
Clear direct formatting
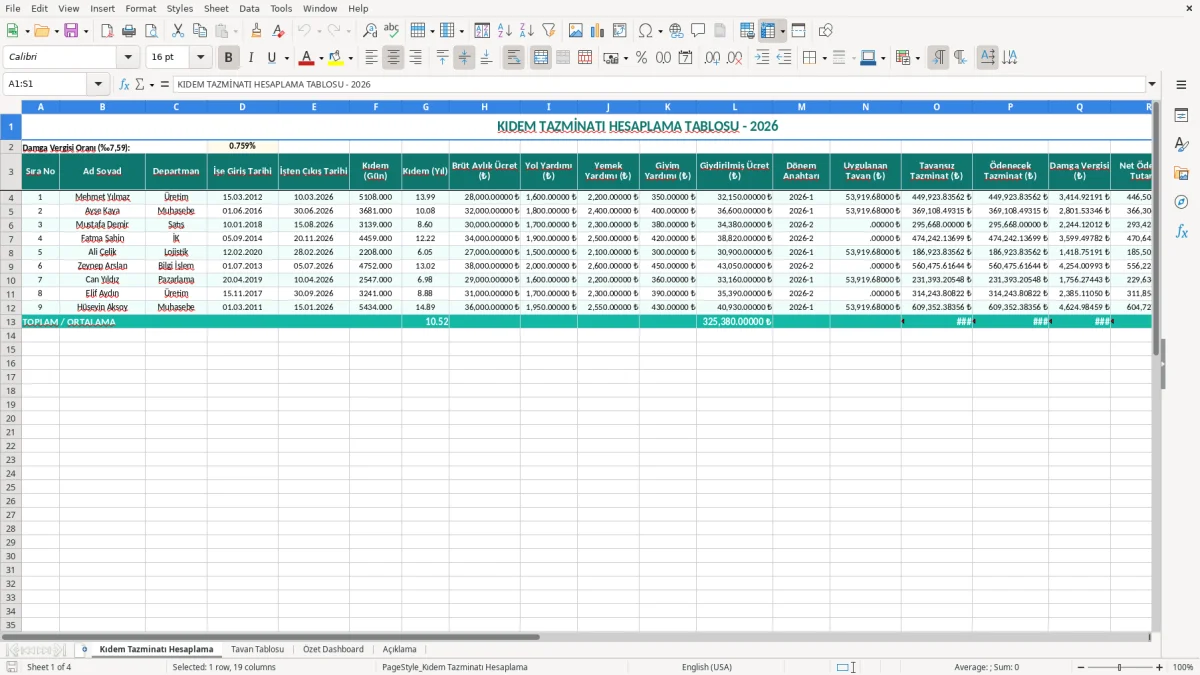(278, 31)
